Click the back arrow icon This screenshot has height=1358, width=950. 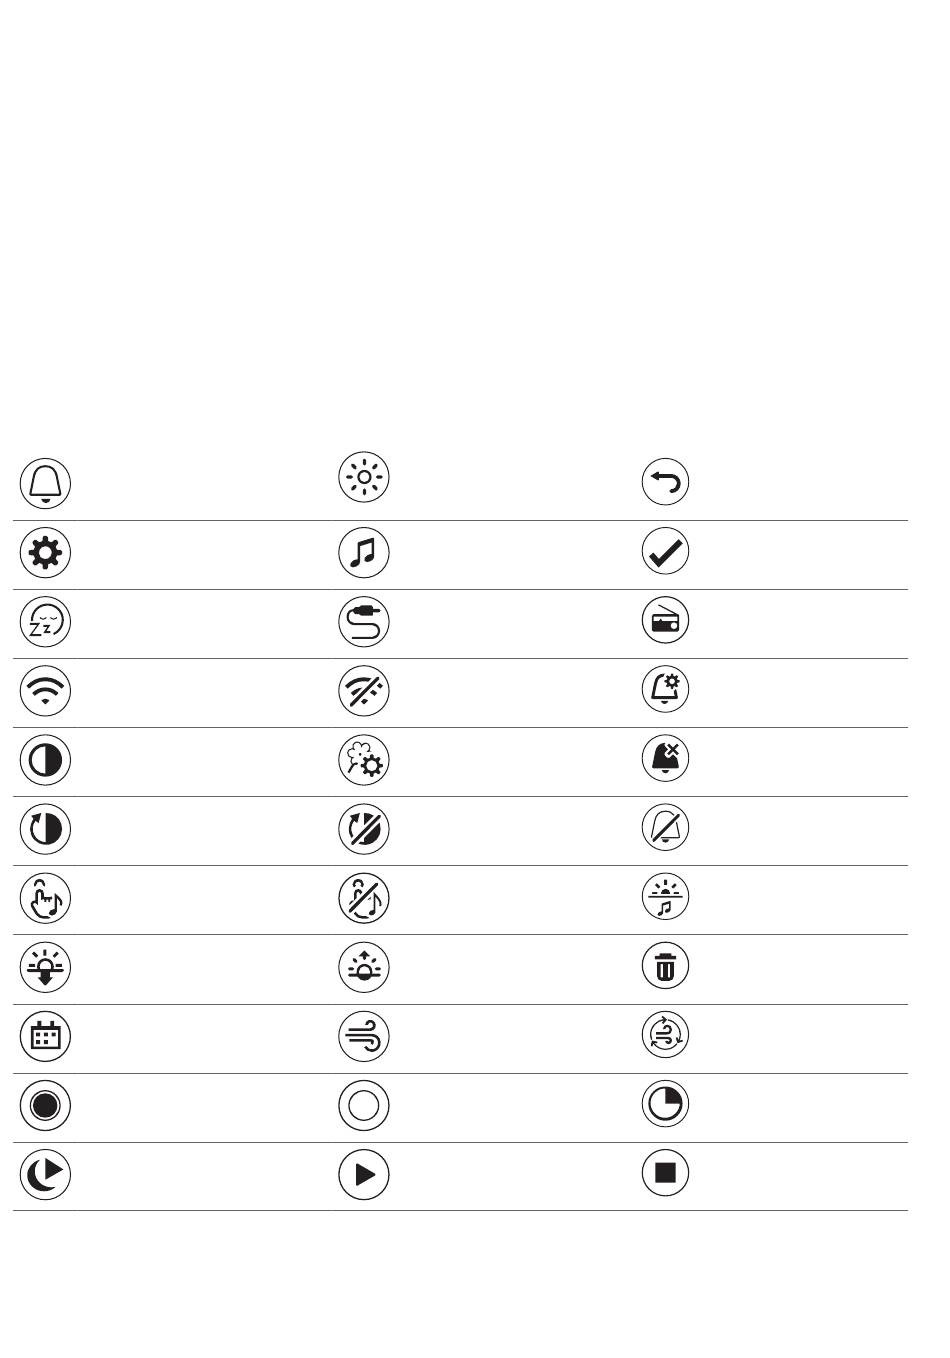tap(665, 483)
